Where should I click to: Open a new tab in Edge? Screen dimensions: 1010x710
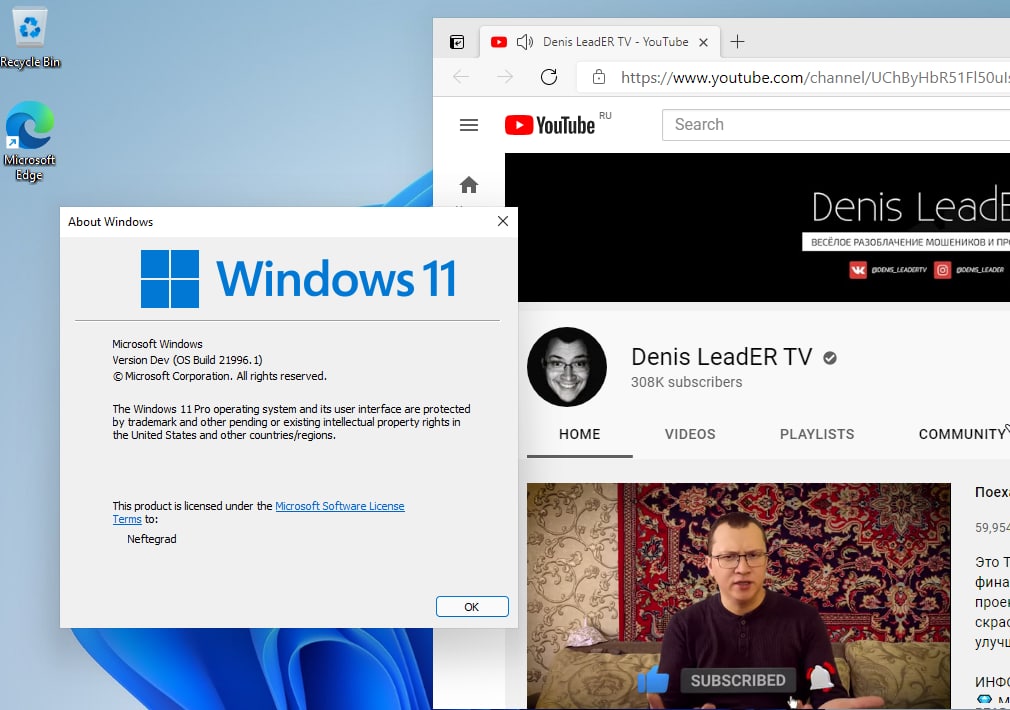point(738,42)
